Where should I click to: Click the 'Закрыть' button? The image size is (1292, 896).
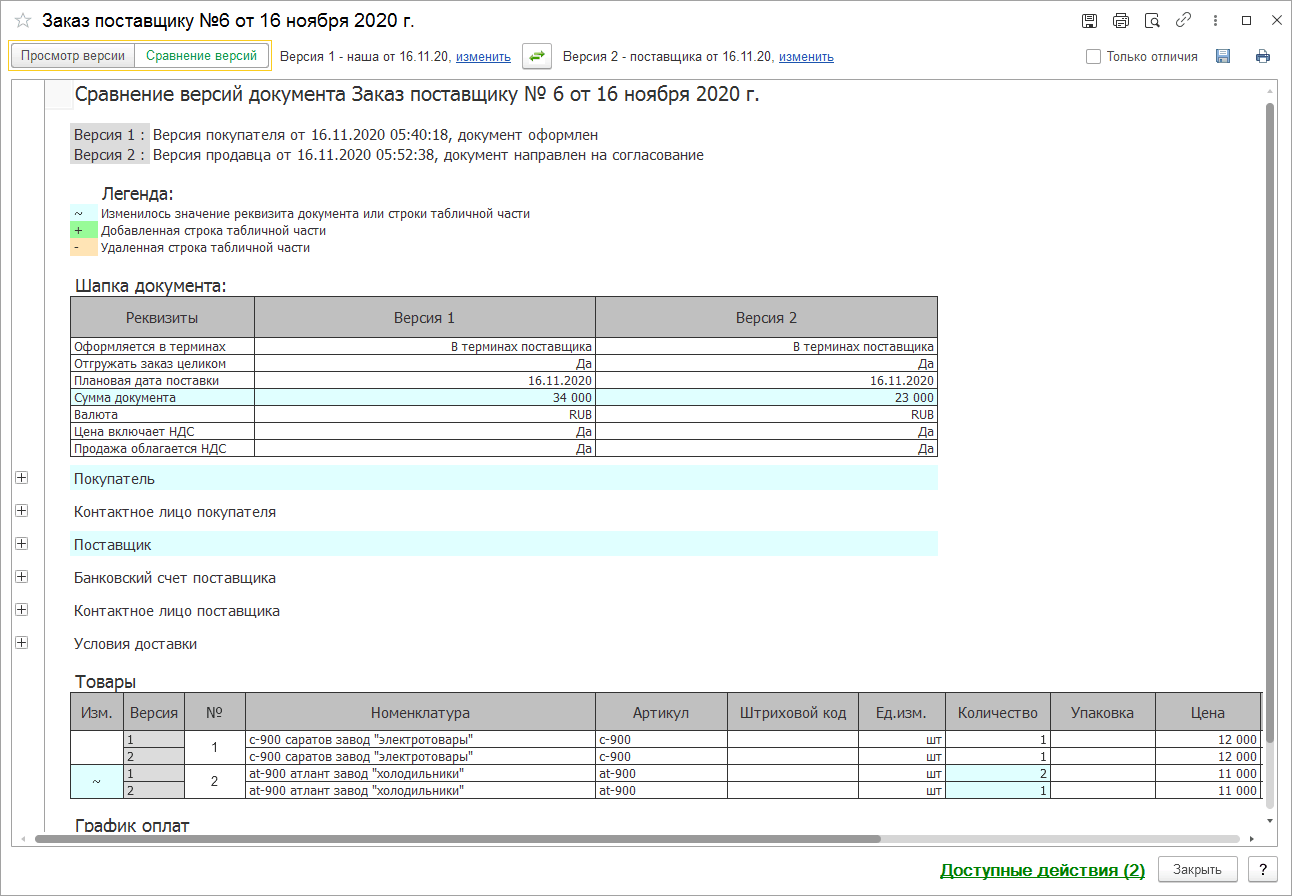(1198, 870)
